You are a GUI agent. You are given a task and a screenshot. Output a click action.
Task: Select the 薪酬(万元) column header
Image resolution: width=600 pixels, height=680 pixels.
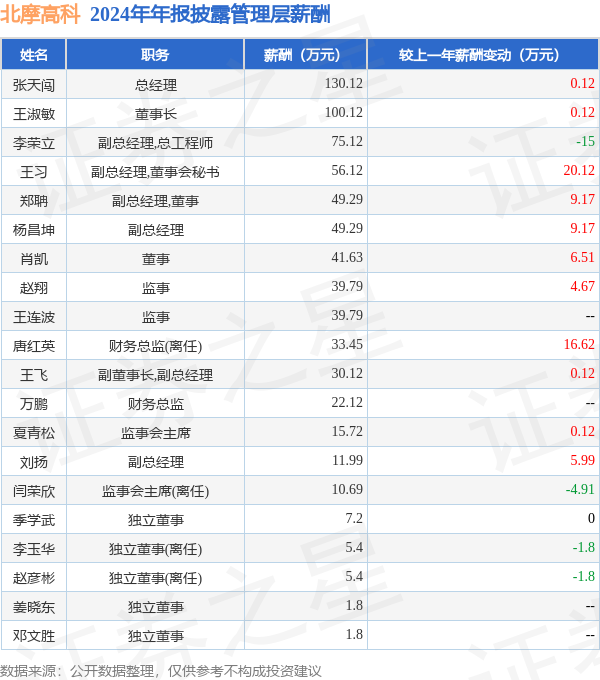306,55
